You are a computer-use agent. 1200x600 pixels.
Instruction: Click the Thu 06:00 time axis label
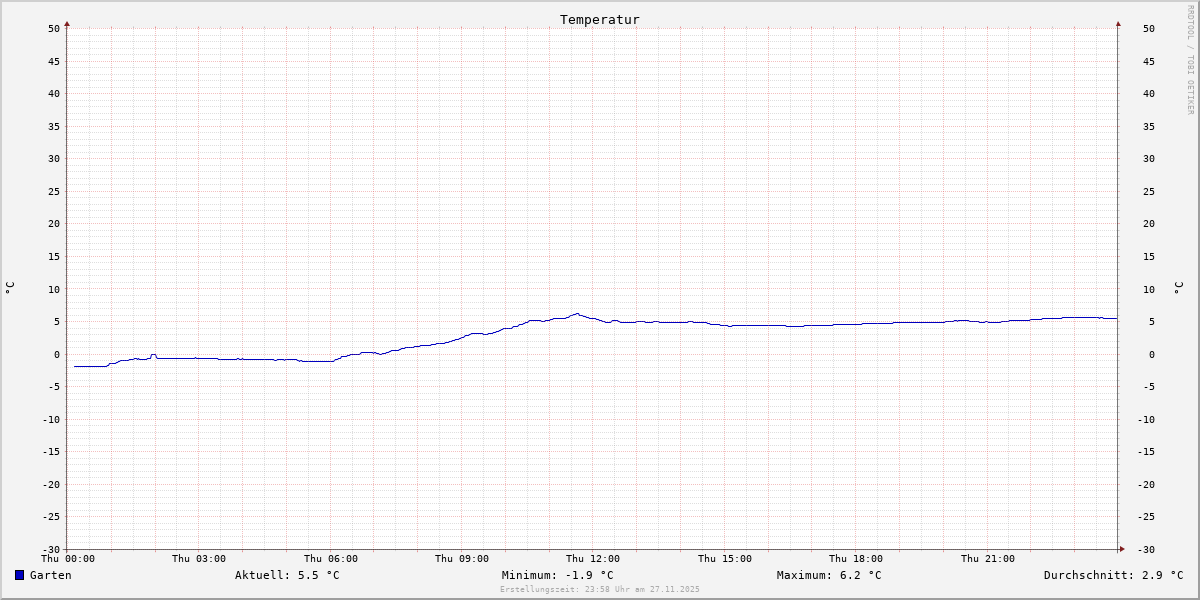[x=331, y=559]
